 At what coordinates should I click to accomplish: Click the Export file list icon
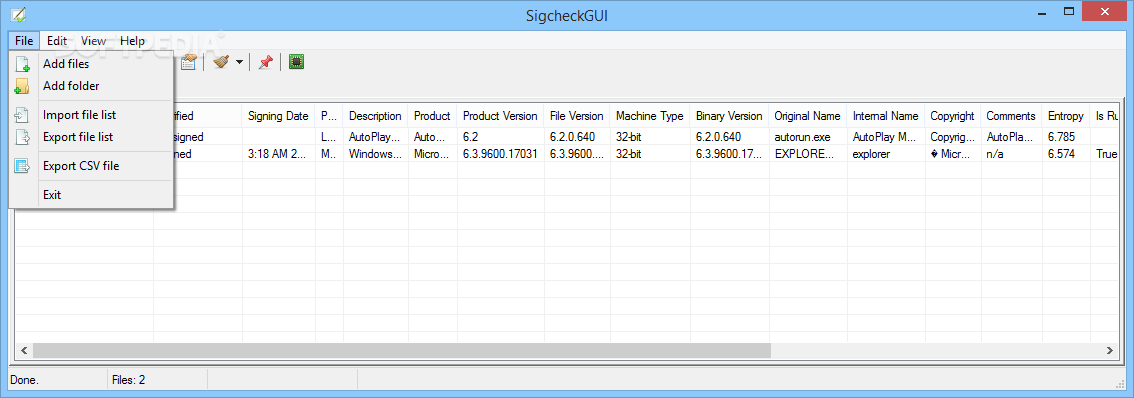point(22,137)
